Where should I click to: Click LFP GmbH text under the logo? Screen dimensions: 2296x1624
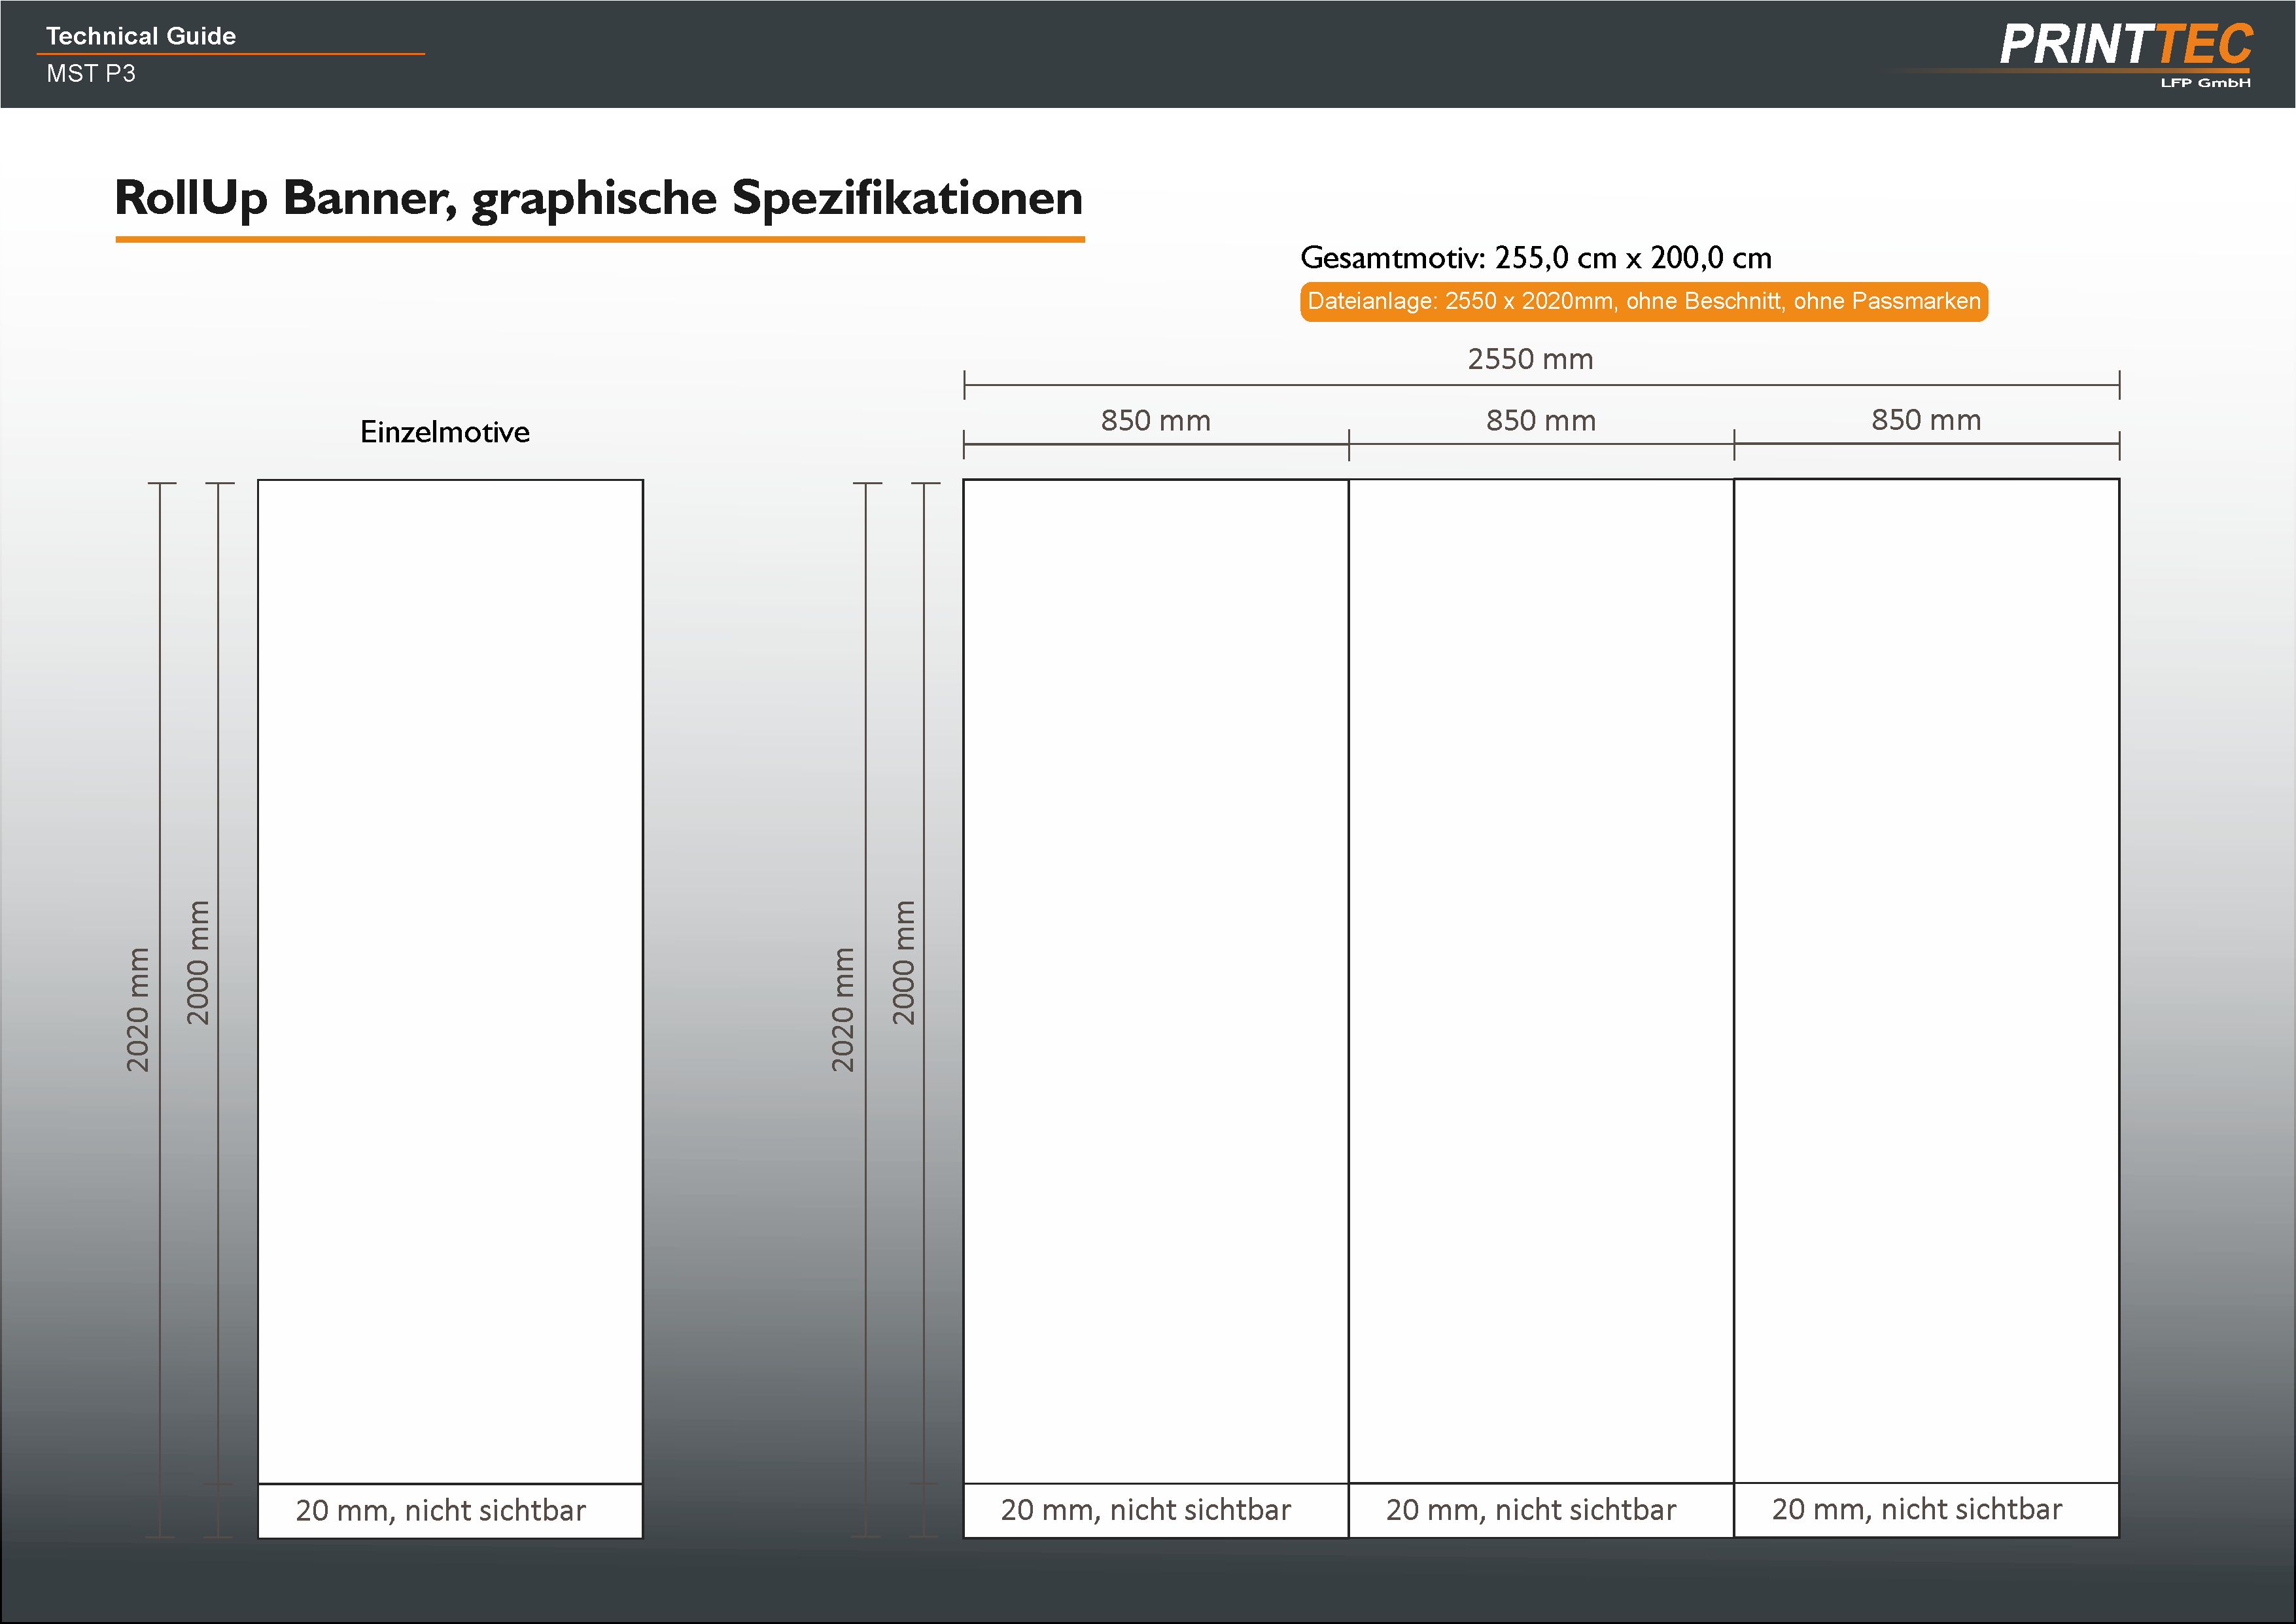pos(2205,83)
